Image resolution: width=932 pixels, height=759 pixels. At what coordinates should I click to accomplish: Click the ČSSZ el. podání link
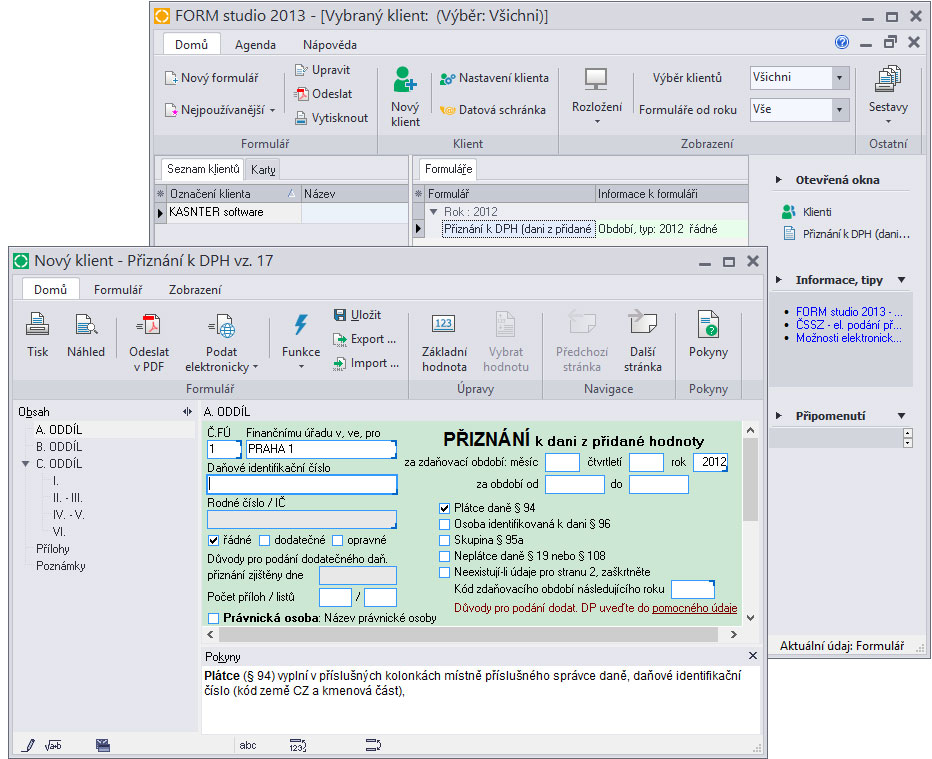click(849, 325)
